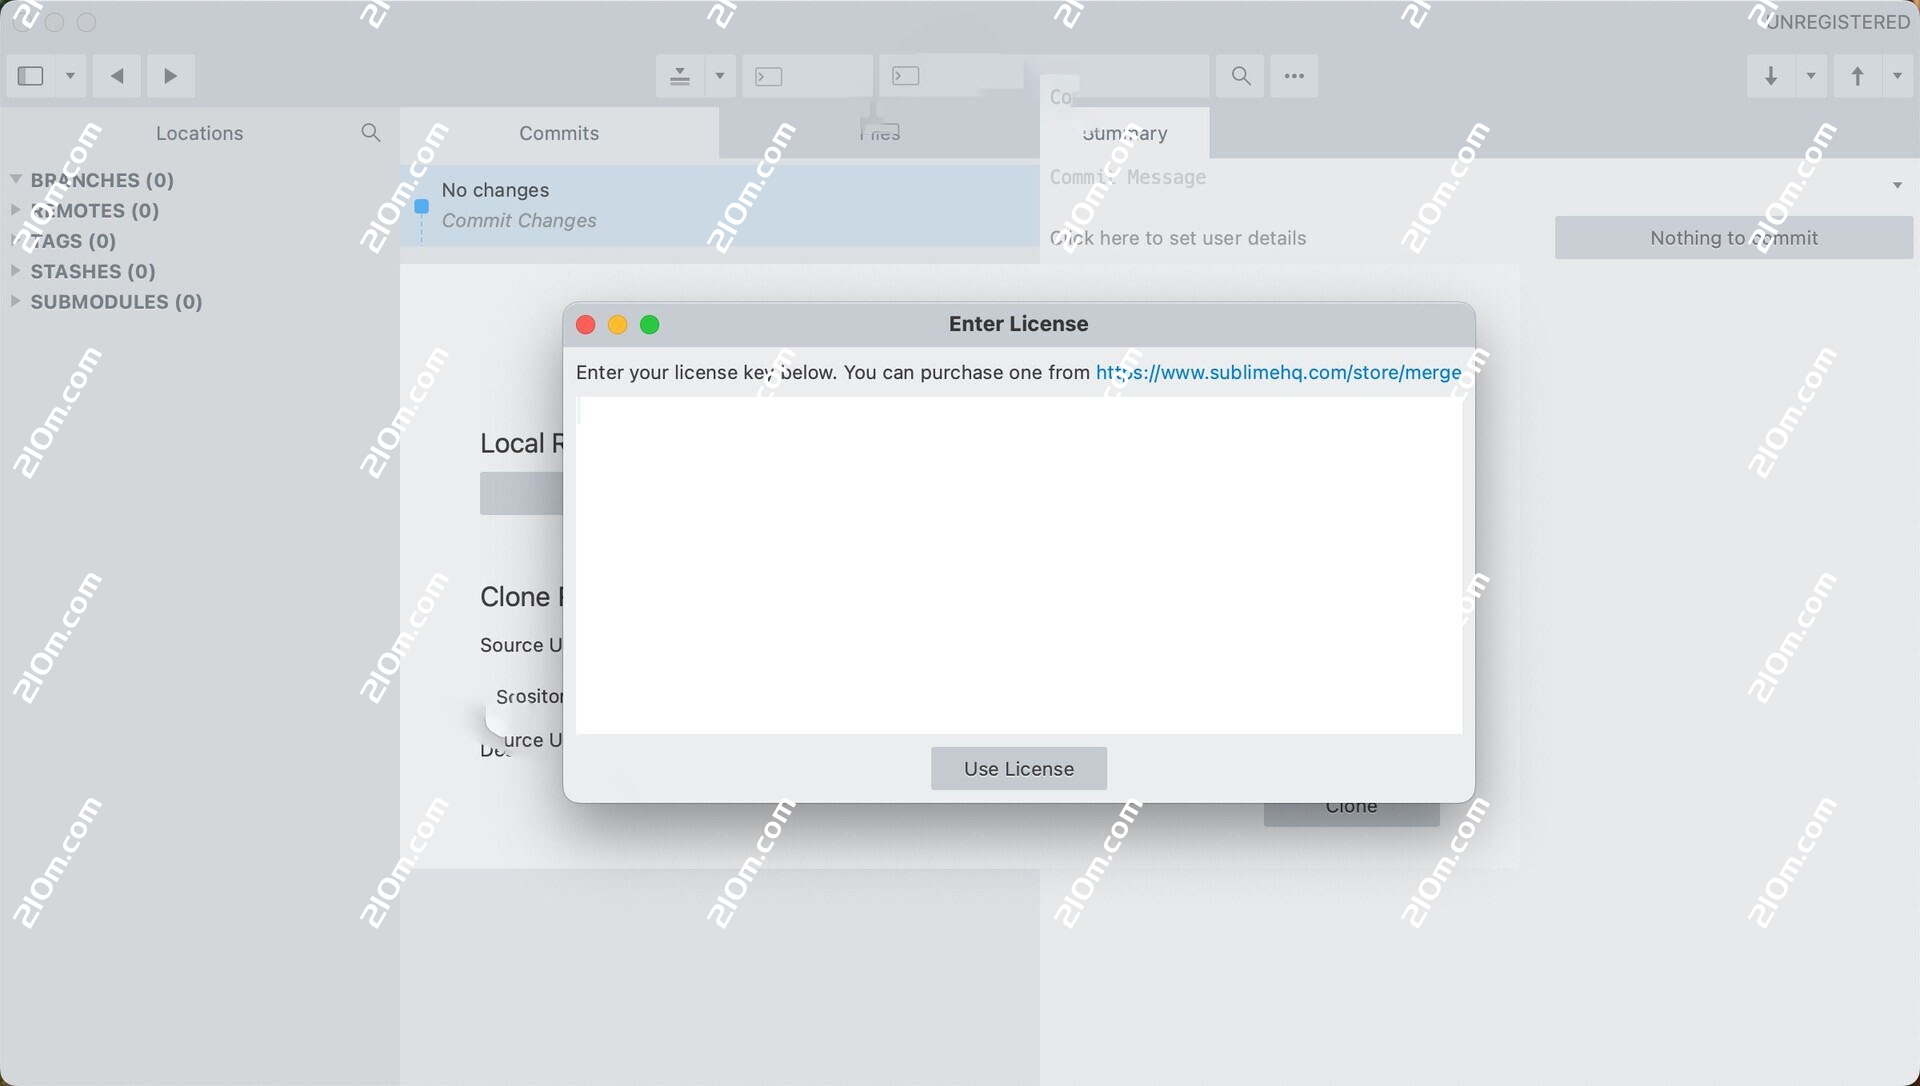Open the sublimehq.com store link

[x=1278, y=372]
